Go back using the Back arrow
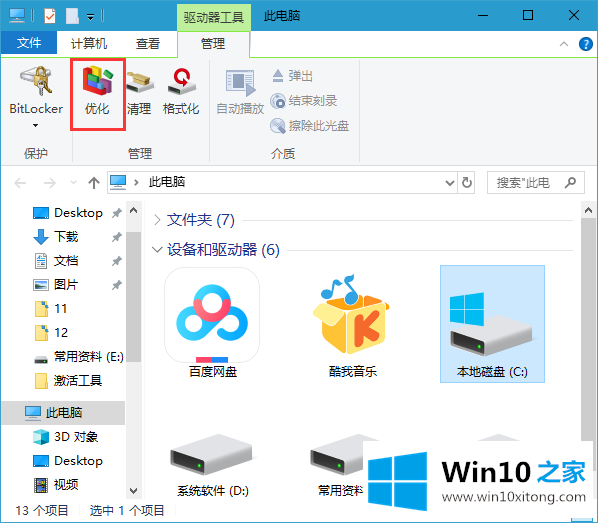 tap(20, 183)
